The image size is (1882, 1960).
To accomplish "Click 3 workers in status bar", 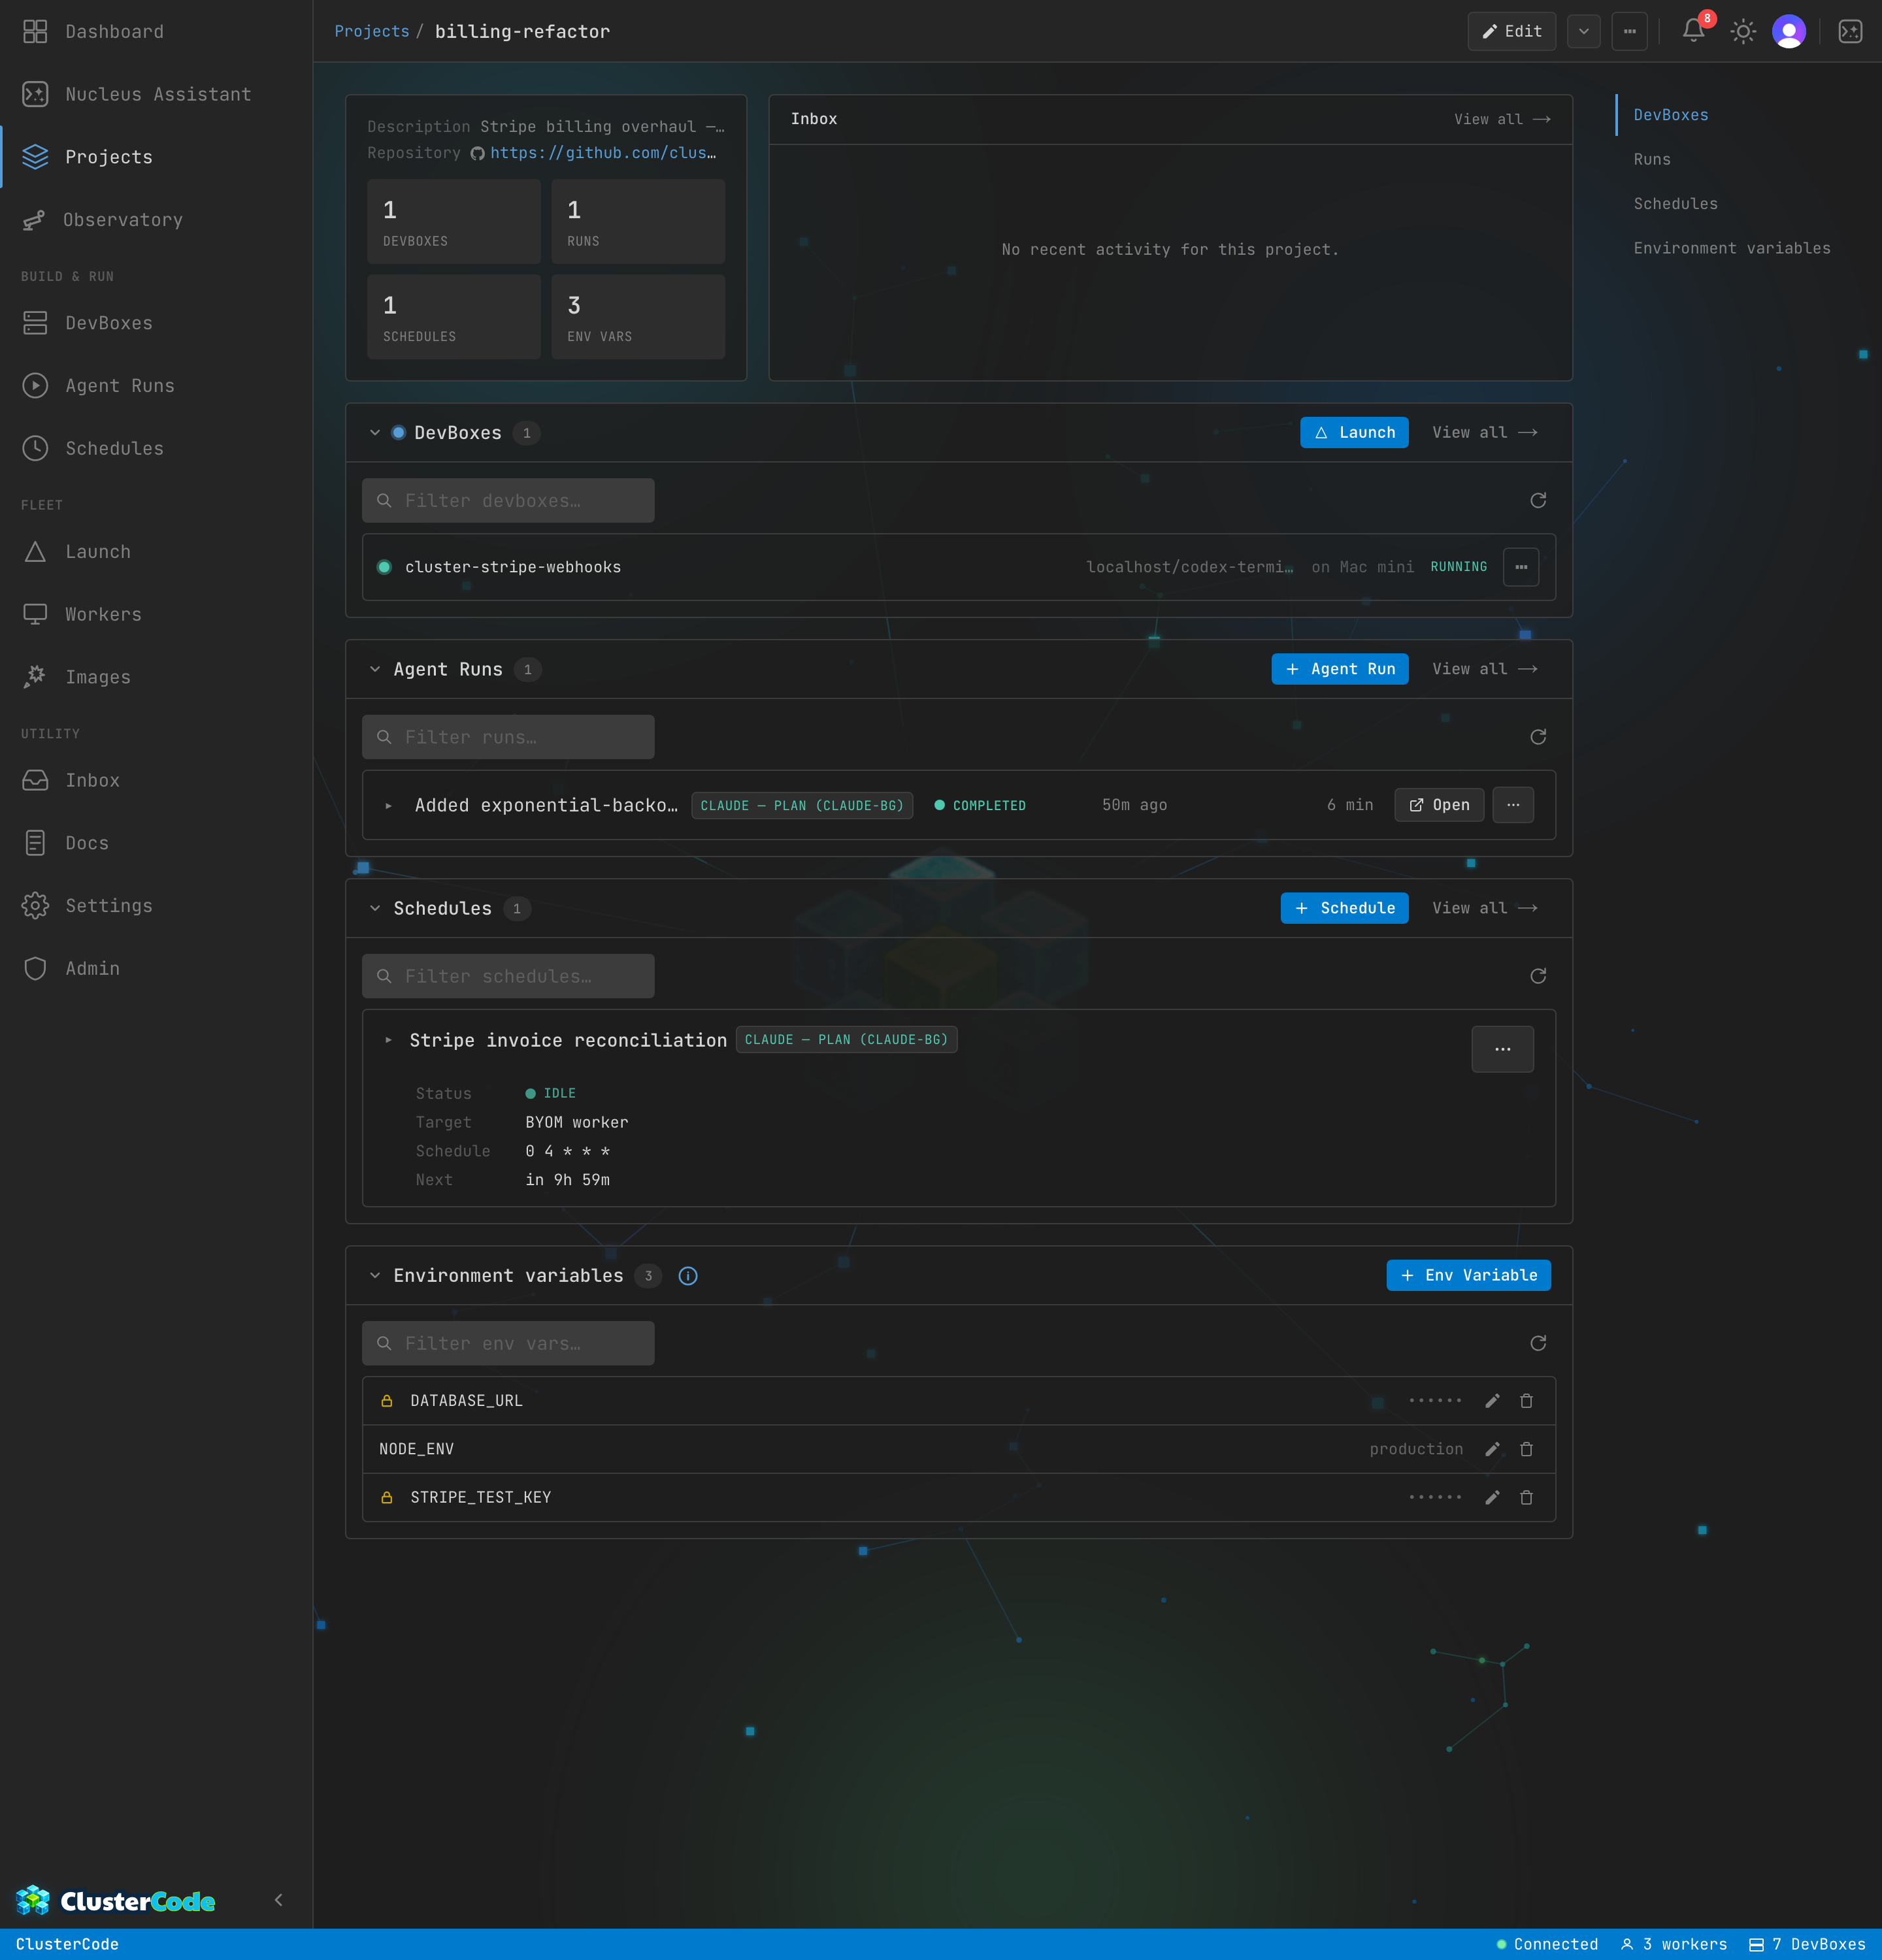I will (x=1674, y=1944).
